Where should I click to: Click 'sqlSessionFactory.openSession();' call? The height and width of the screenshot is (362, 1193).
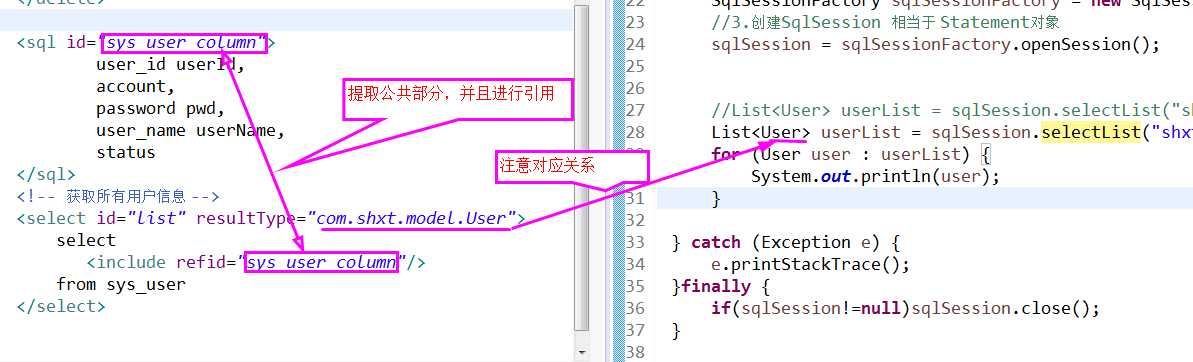tap(1001, 44)
